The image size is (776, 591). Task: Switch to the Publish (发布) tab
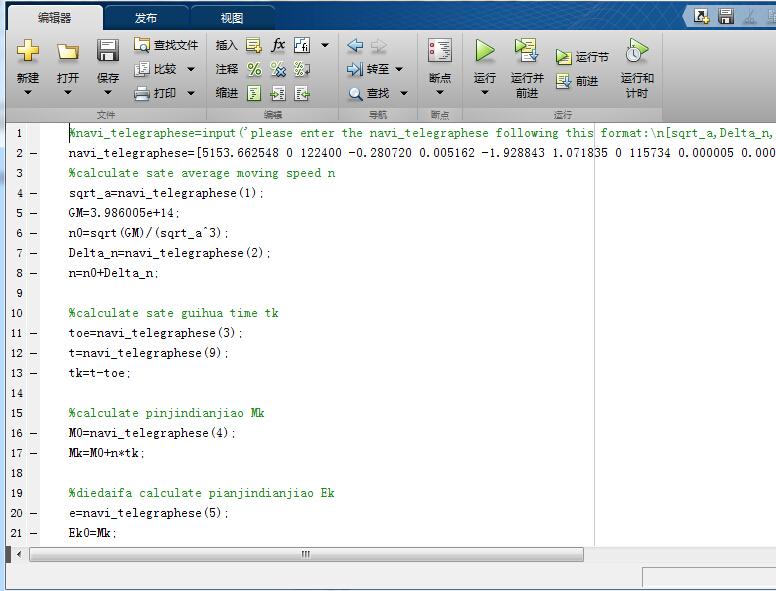pos(146,18)
